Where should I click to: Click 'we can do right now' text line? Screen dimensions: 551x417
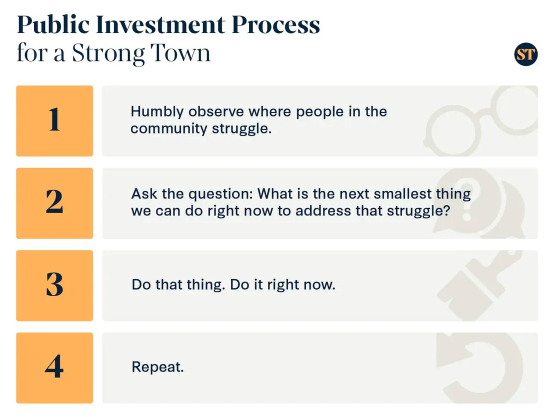290,211
